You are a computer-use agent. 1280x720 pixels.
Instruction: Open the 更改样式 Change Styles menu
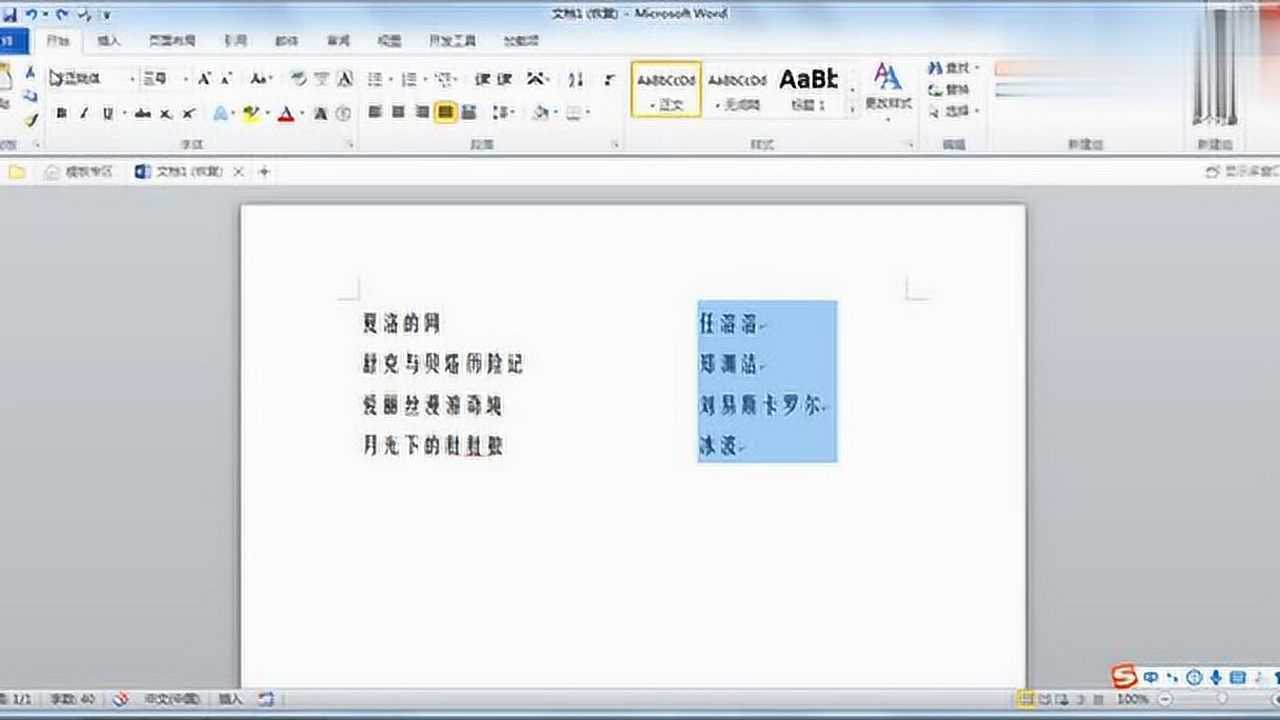pos(887,91)
